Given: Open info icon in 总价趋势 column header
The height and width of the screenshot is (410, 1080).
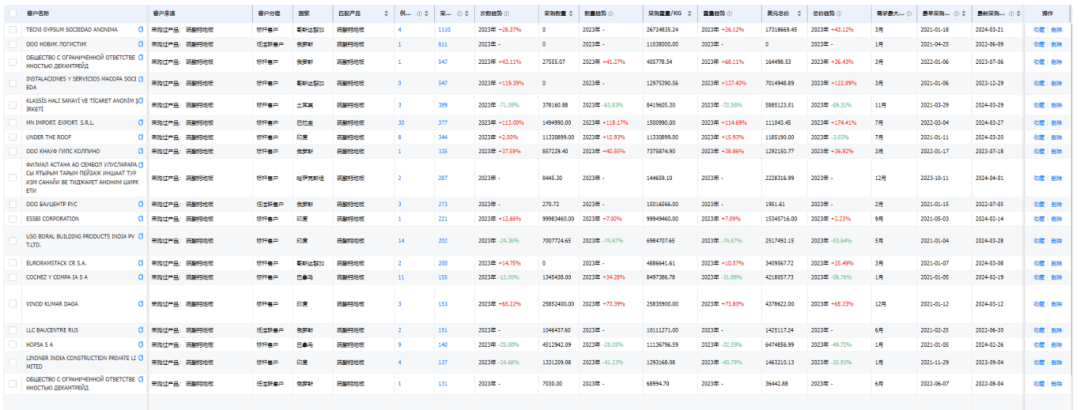Looking at the screenshot, I should coord(838,13).
